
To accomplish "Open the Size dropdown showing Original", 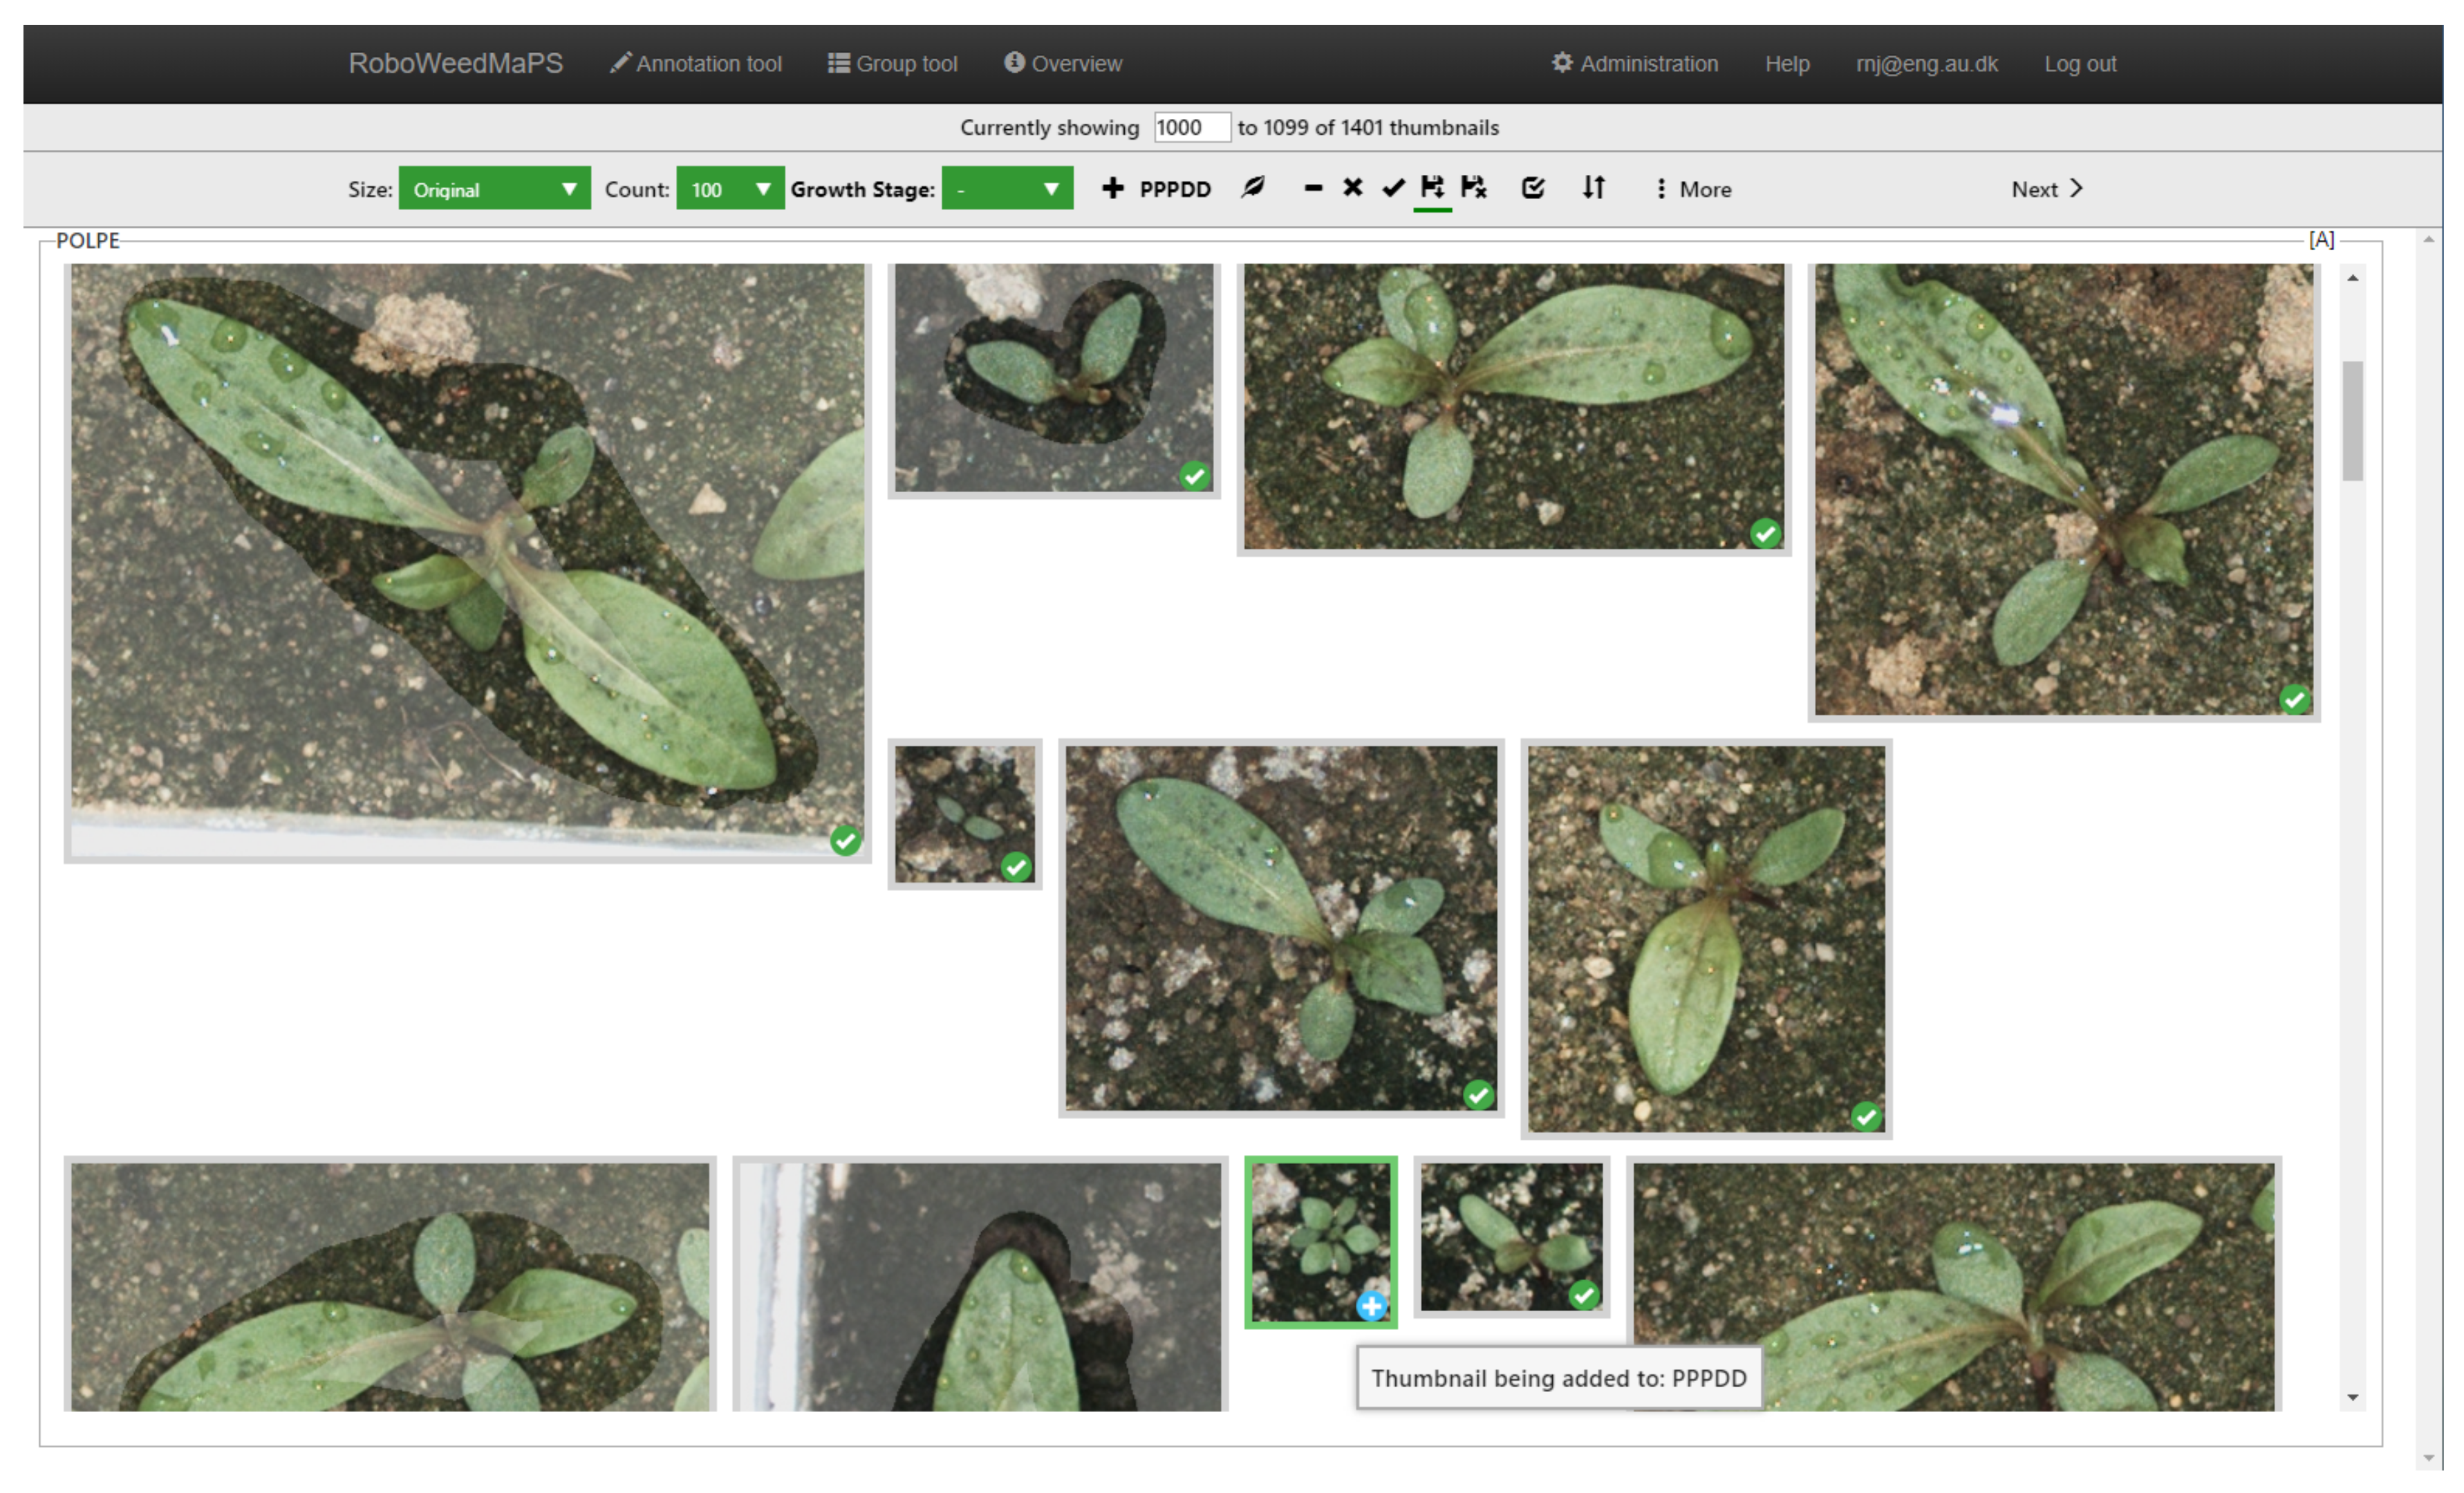I will (494, 189).
